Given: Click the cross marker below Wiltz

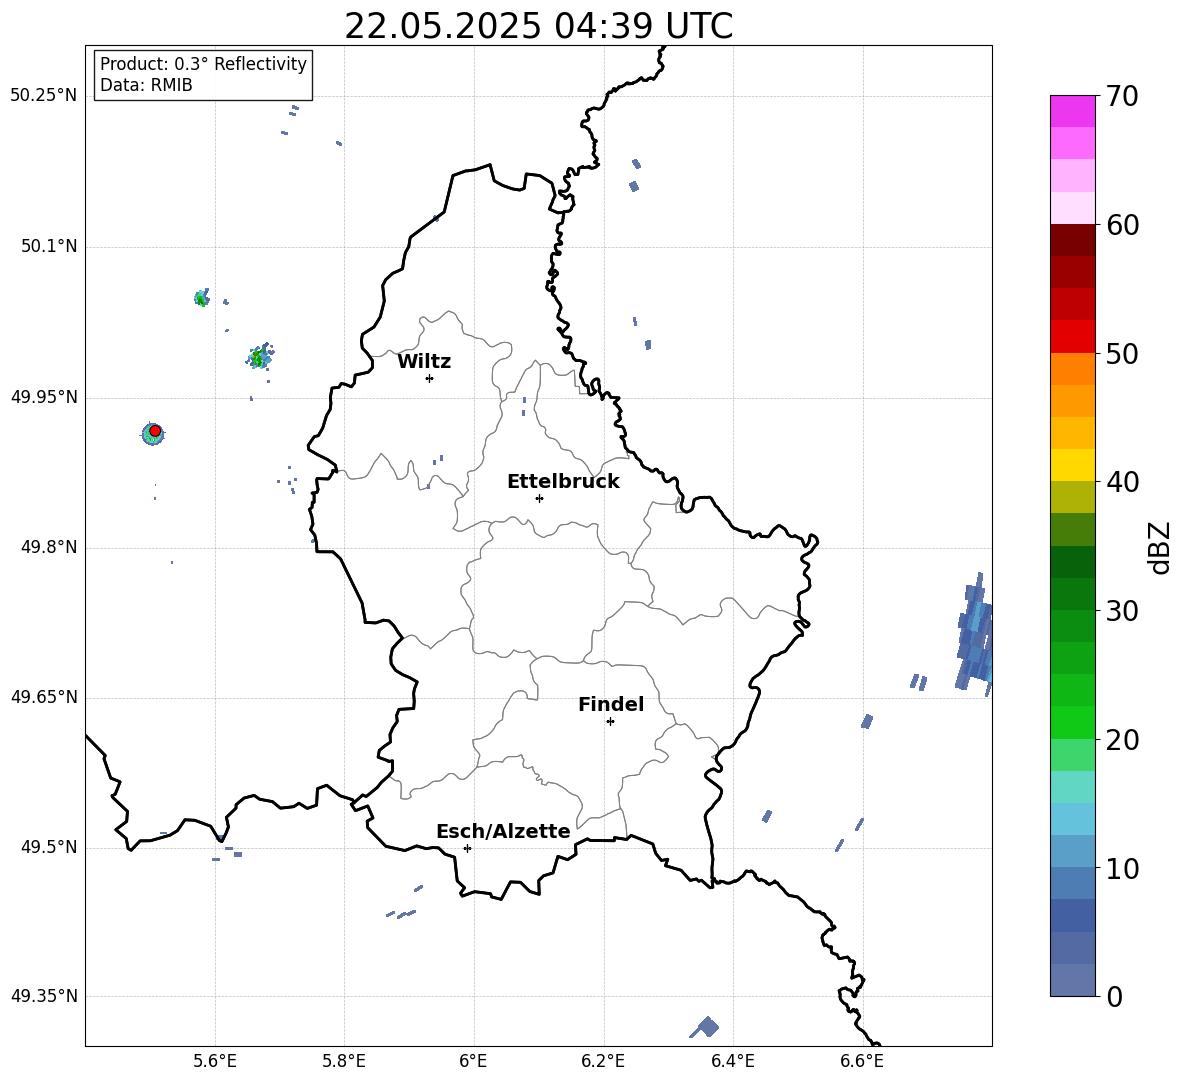Looking at the screenshot, I should point(429,378).
